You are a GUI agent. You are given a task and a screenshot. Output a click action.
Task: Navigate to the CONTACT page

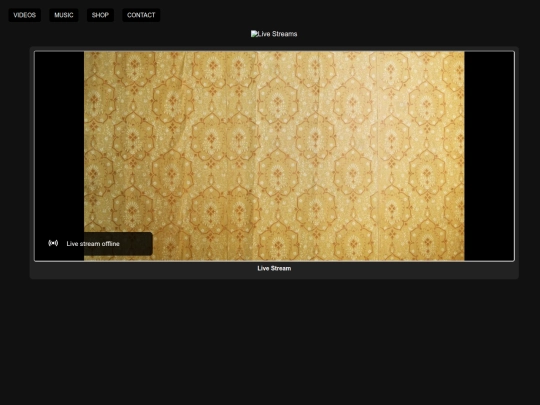coord(141,15)
